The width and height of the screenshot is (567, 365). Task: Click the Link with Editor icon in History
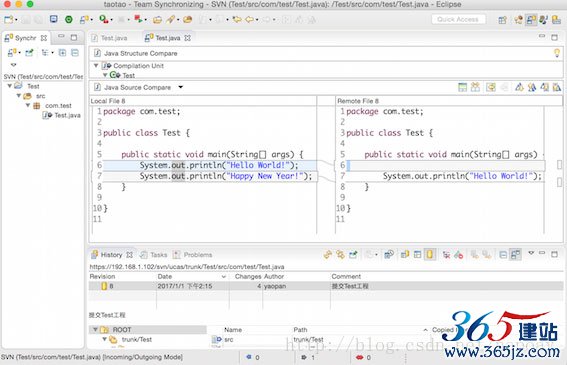coord(340,255)
